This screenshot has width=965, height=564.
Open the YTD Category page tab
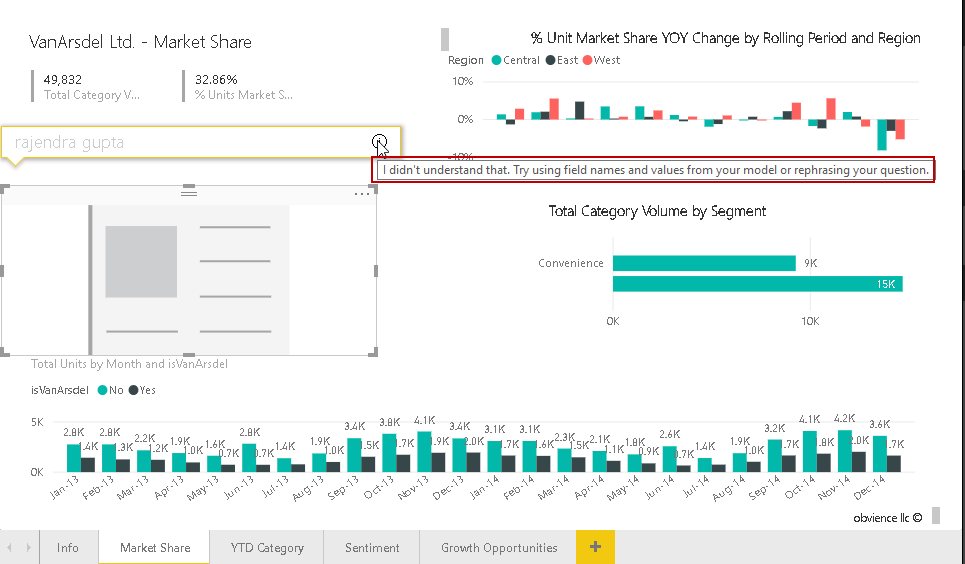[267, 548]
